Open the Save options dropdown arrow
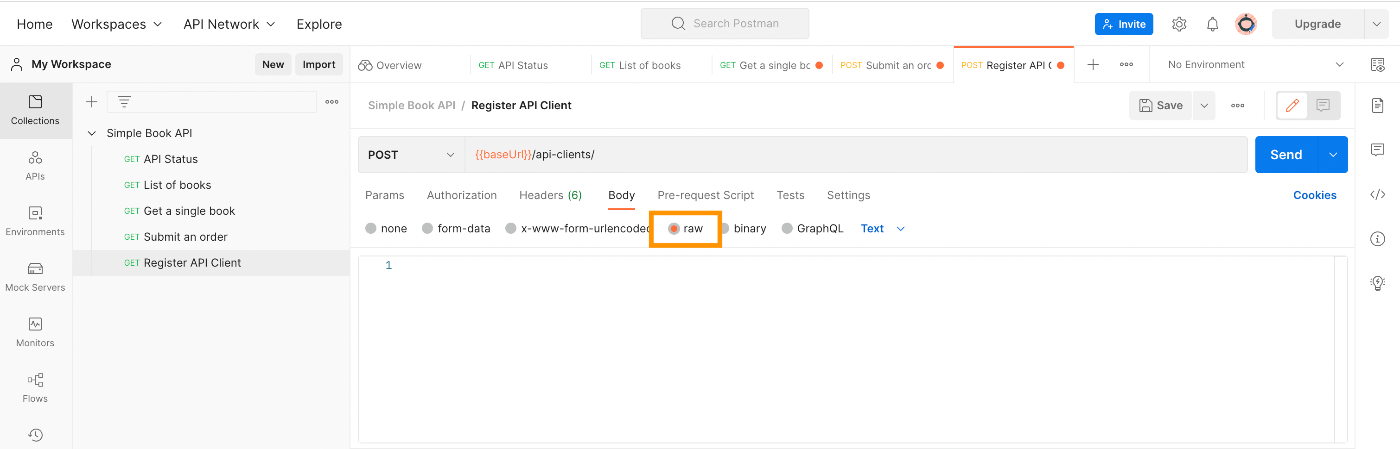 coord(1203,105)
